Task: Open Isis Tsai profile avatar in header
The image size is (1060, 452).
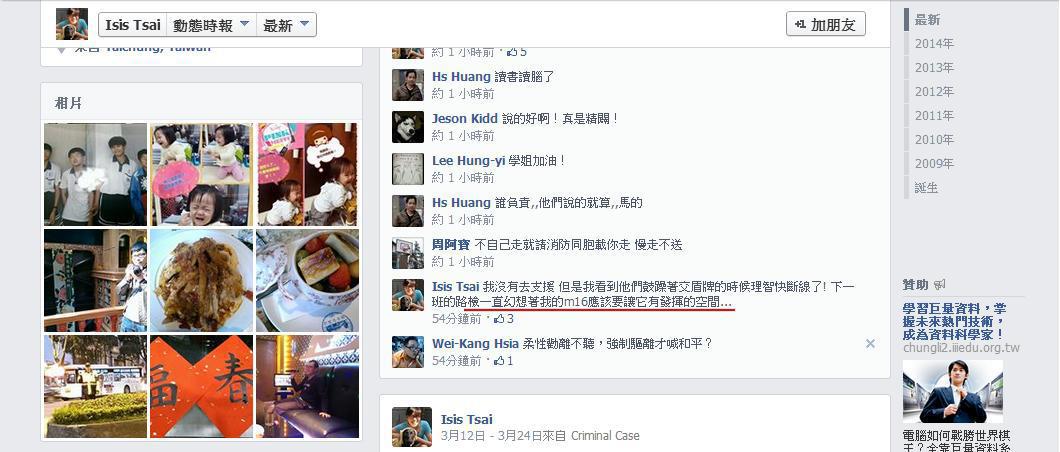Action: [x=72, y=24]
